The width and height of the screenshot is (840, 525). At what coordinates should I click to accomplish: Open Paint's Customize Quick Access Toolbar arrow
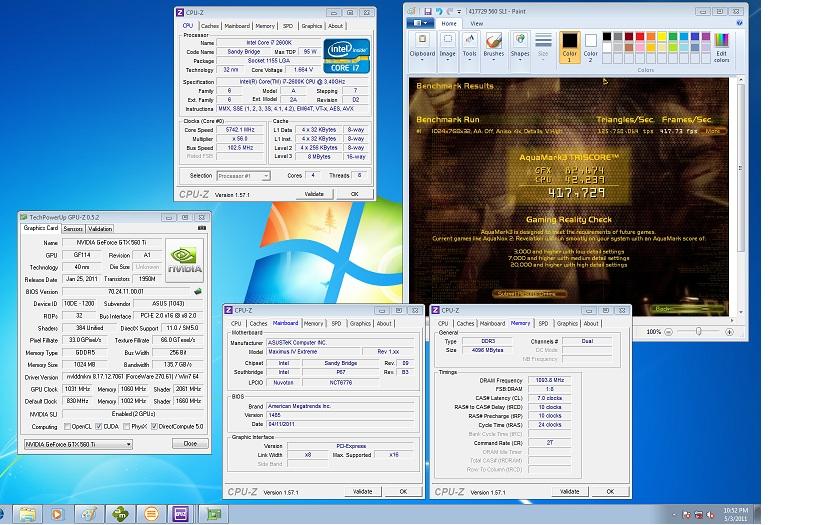click(x=459, y=12)
